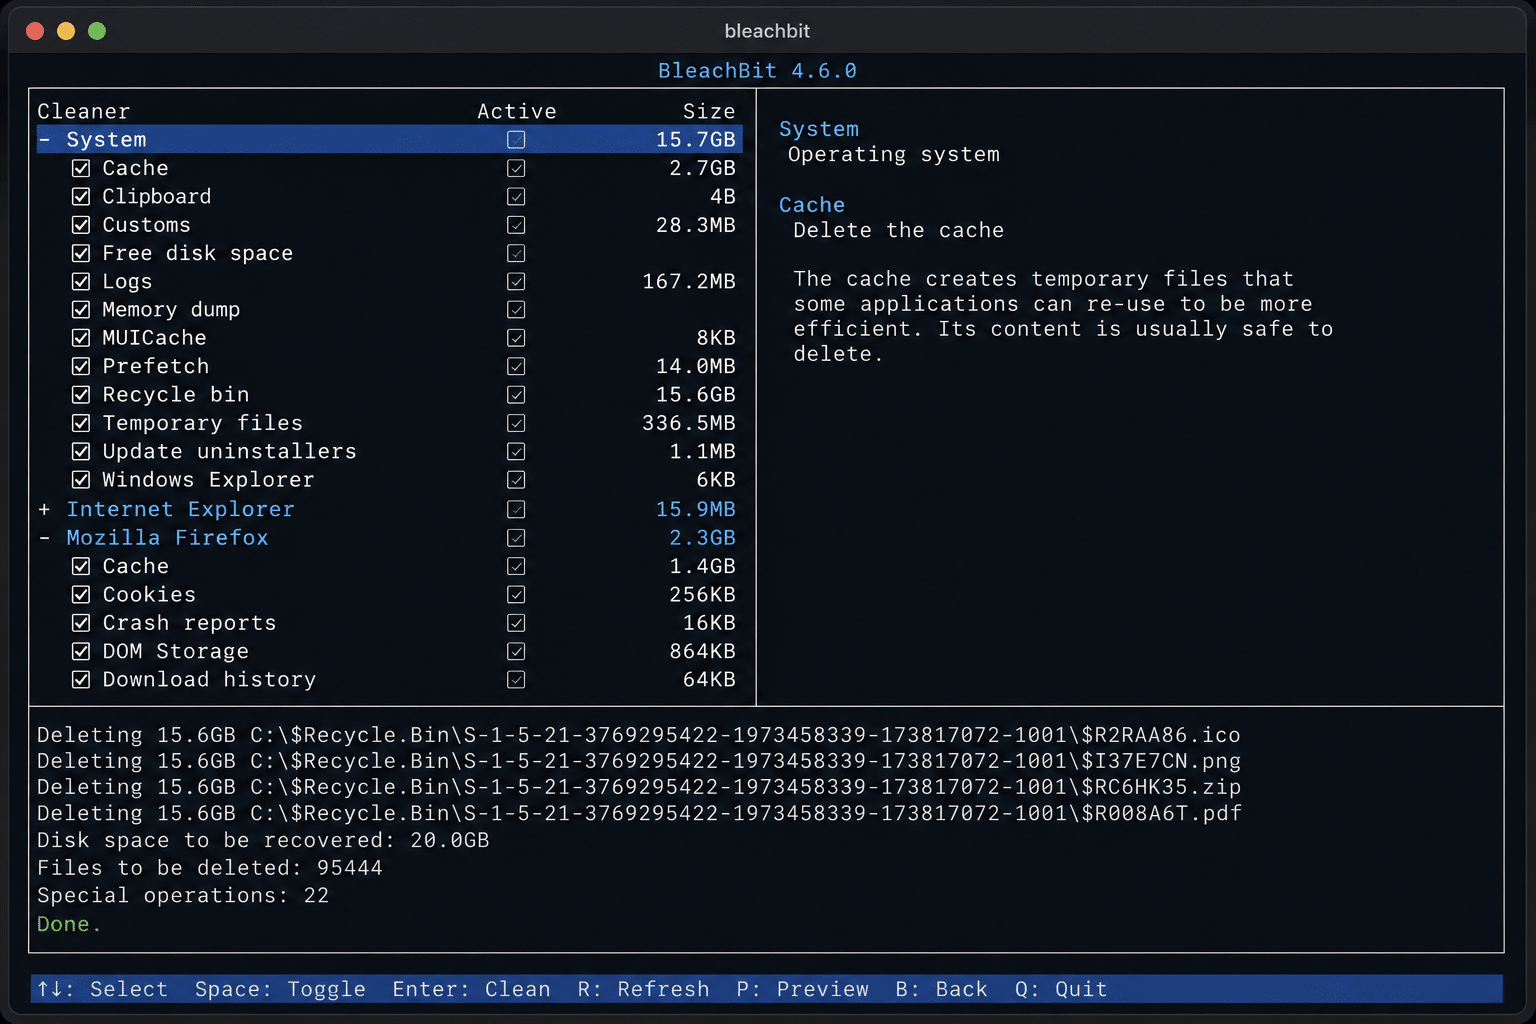The height and width of the screenshot is (1024, 1536).
Task: Click 'Q: Quit' in the bottom bar
Action: tap(1061, 989)
